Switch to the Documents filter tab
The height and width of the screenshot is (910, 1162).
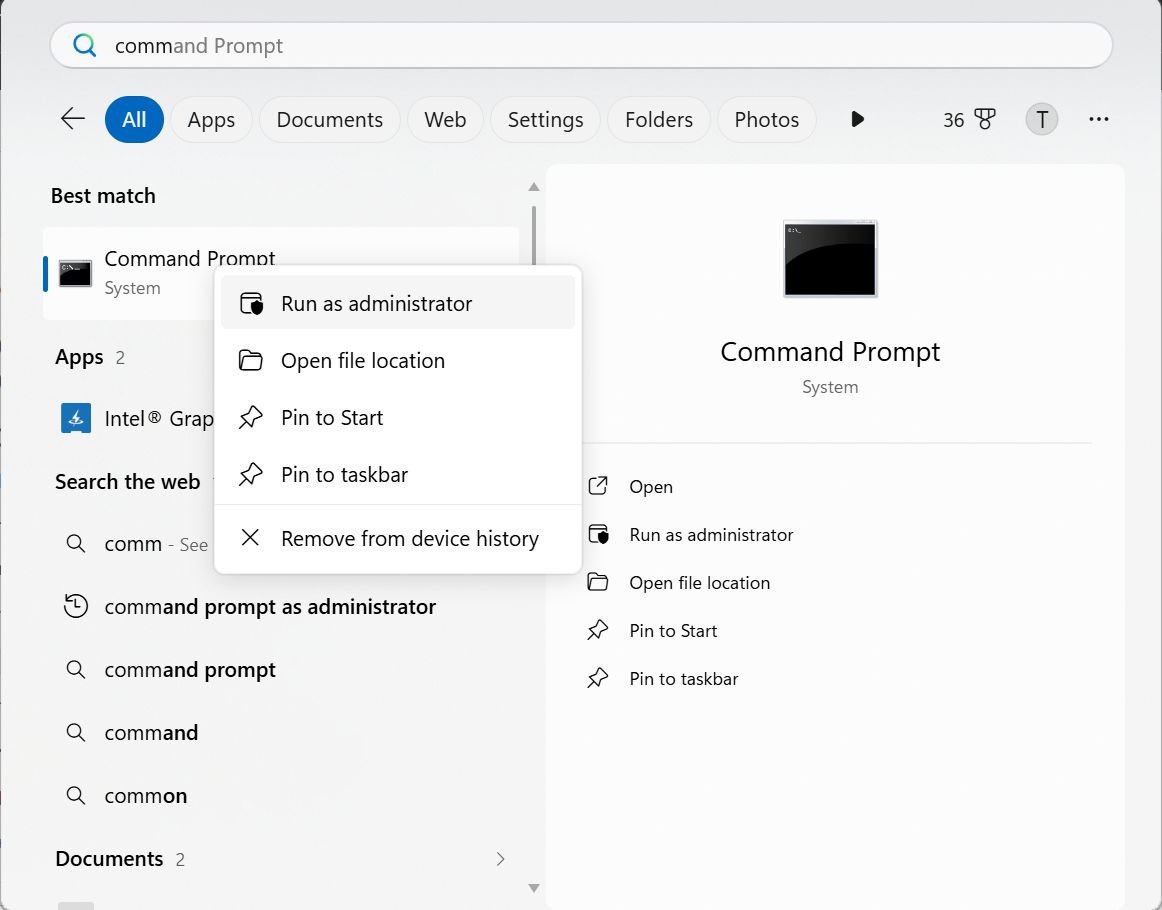pyautogui.click(x=330, y=119)
